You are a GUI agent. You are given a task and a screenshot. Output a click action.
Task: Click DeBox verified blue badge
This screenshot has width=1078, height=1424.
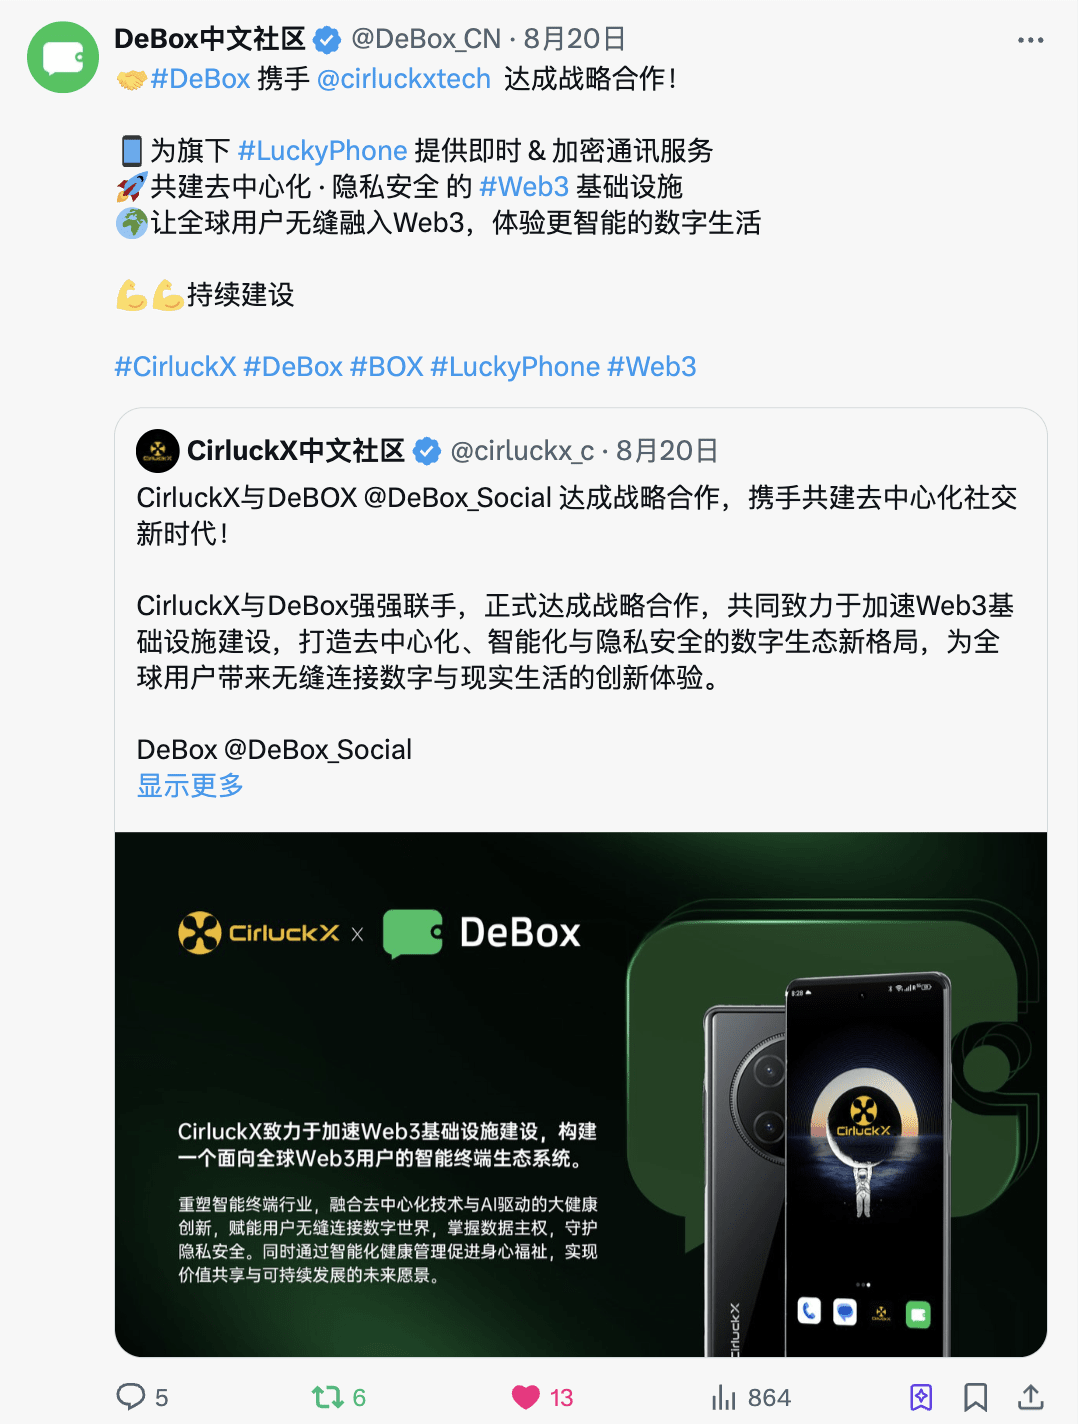[x=327, y=40]
